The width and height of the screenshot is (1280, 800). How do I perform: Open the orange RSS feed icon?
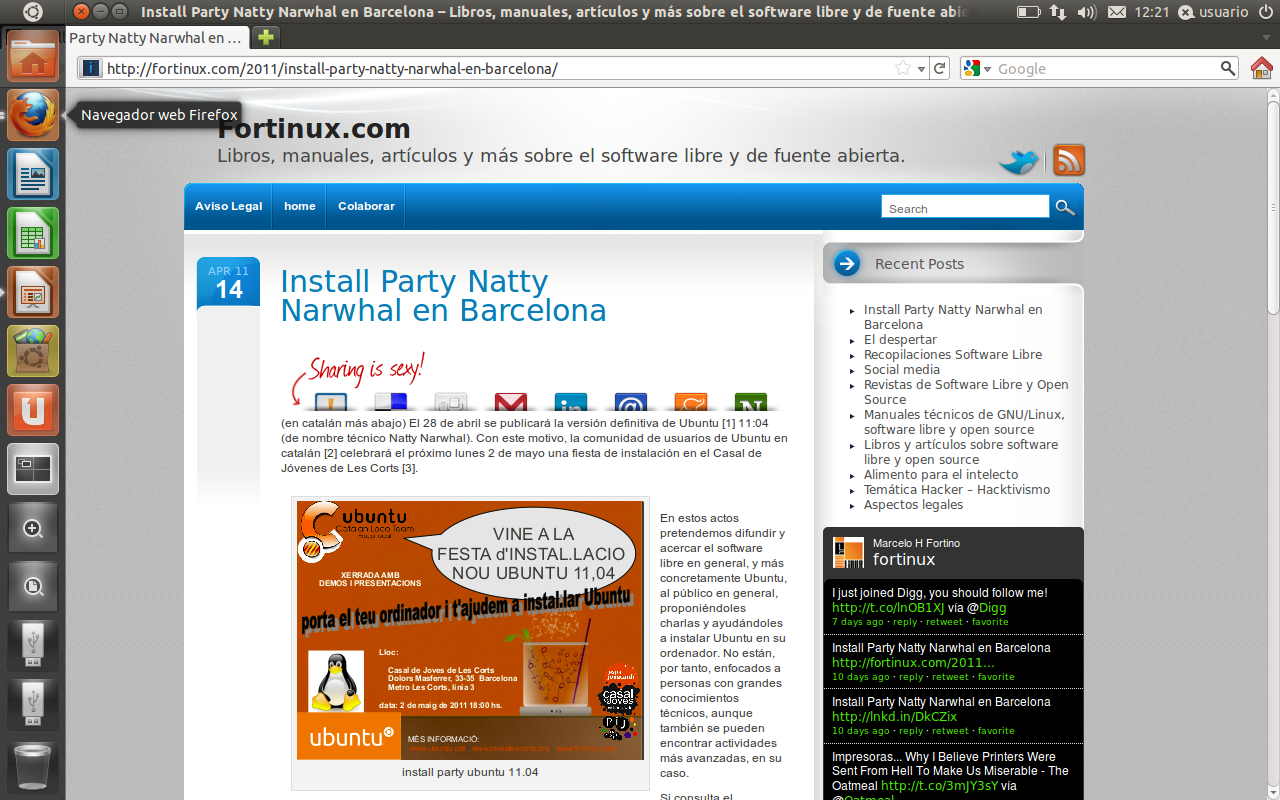tap(1069, 160)
